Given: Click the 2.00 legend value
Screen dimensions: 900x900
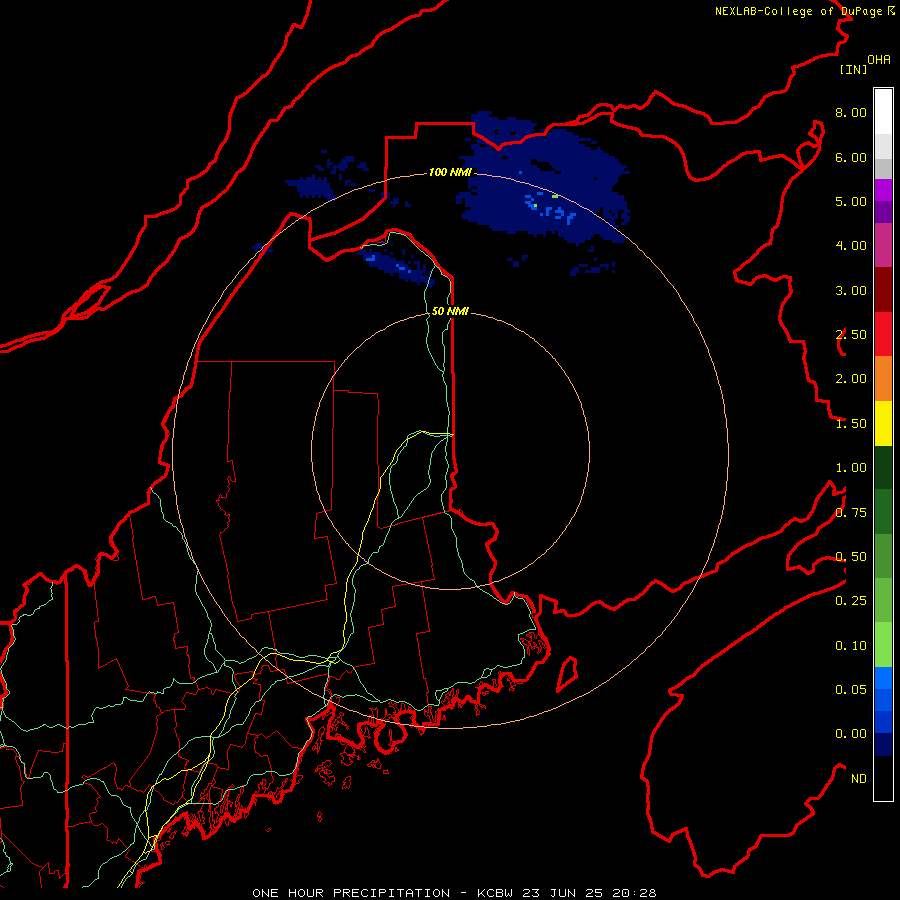Looking at the screenshot, I should tap(851, 379).
